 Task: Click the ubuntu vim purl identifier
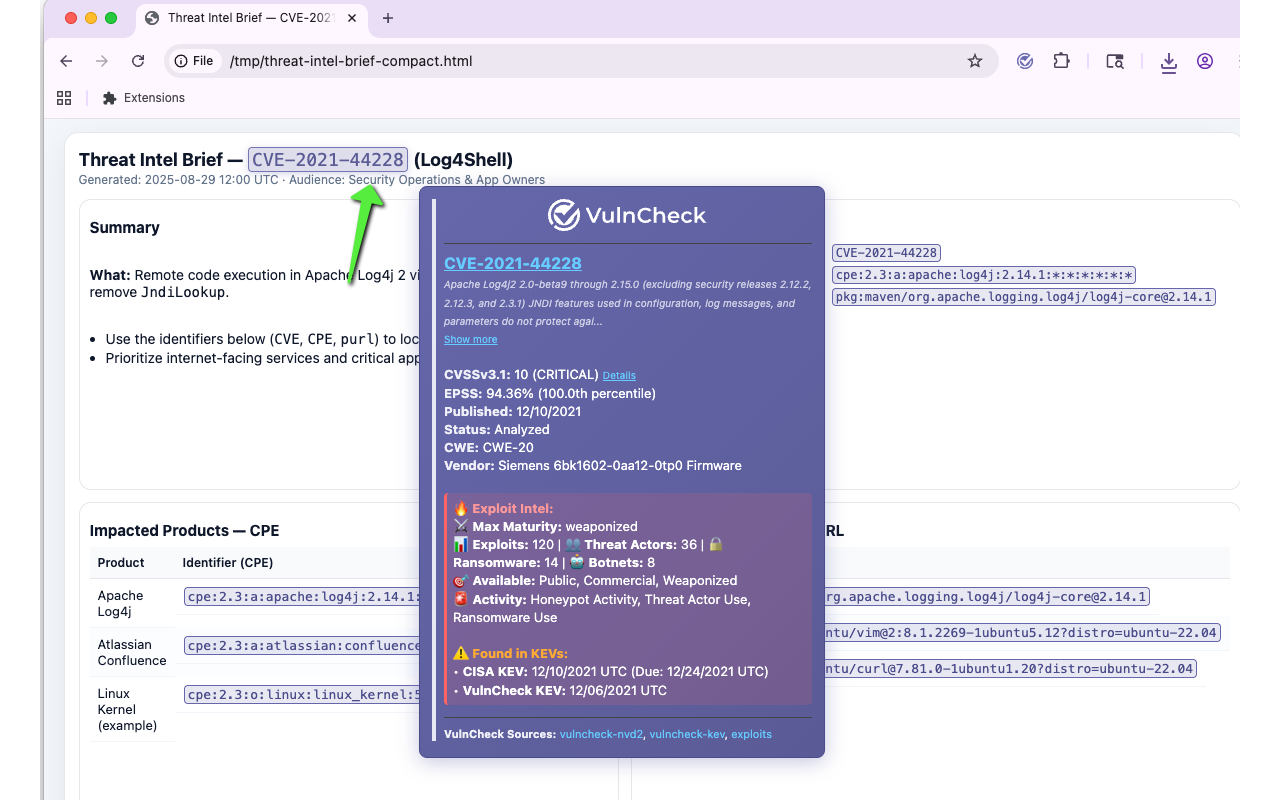coord(1023,633)
